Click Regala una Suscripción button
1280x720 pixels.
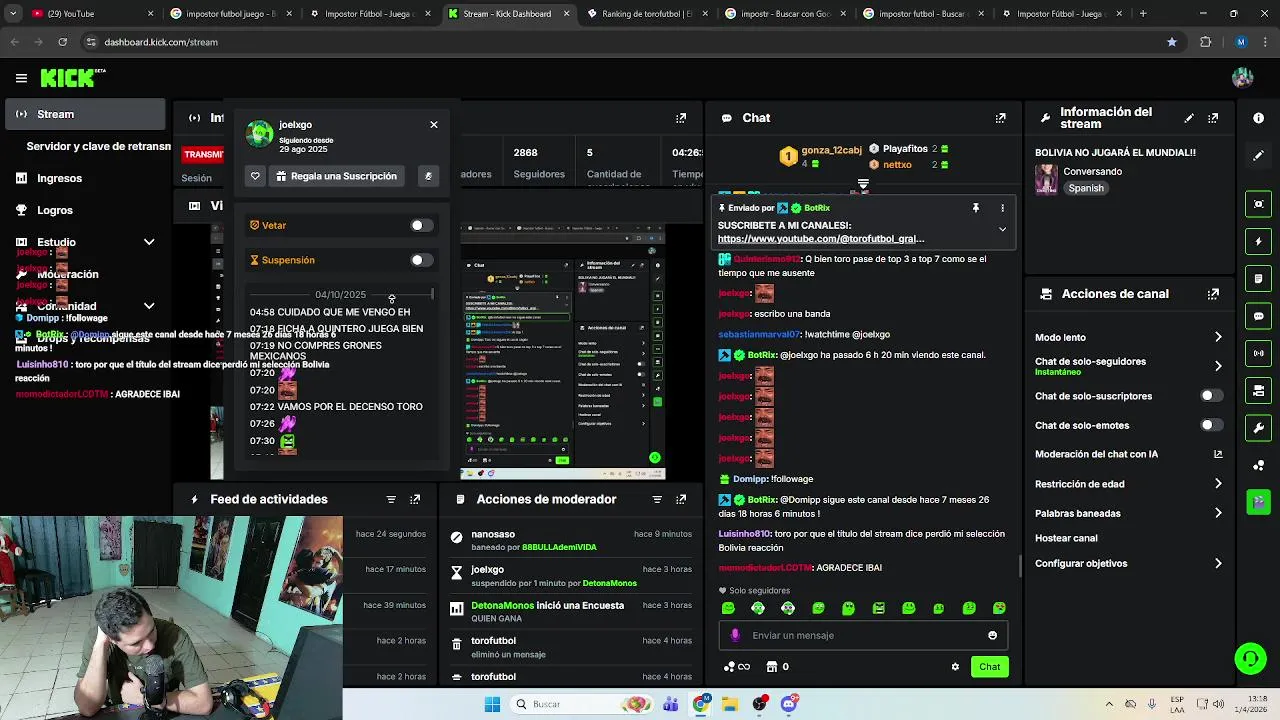pyautogui.click(x=337, y=176)
